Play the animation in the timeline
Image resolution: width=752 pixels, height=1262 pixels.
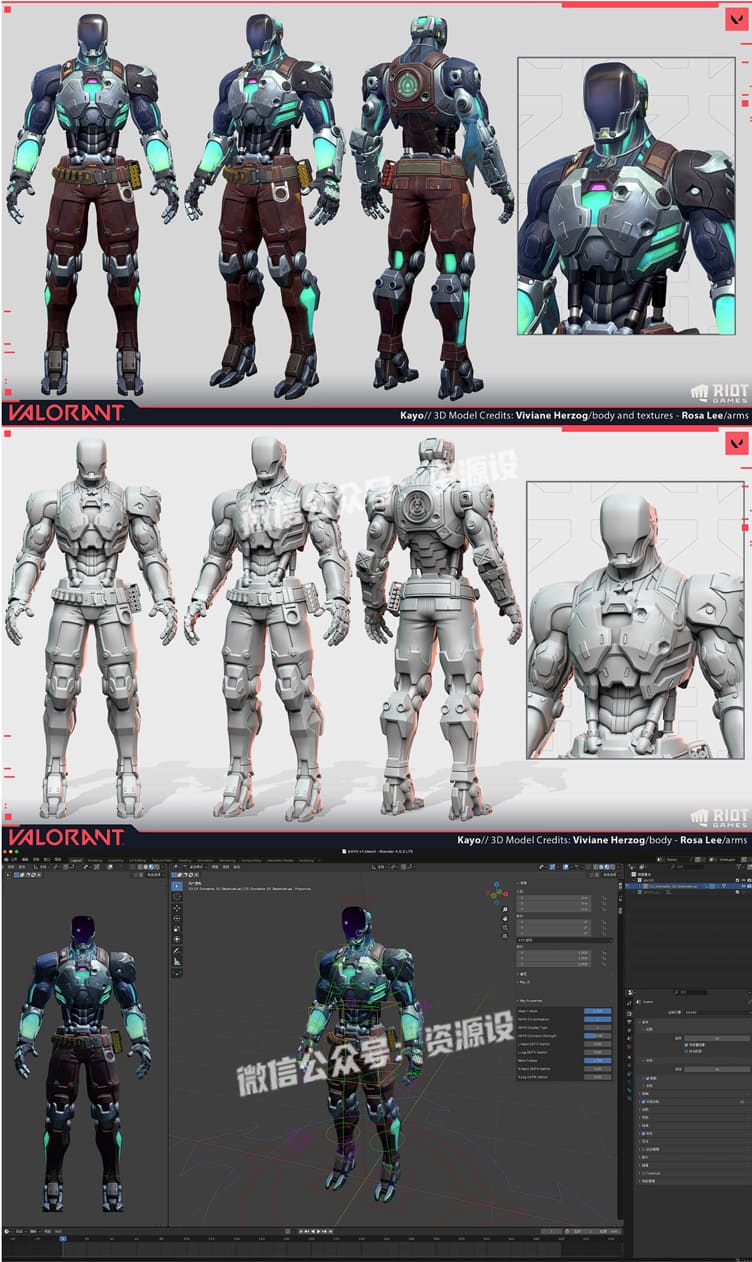[318, 1230]
